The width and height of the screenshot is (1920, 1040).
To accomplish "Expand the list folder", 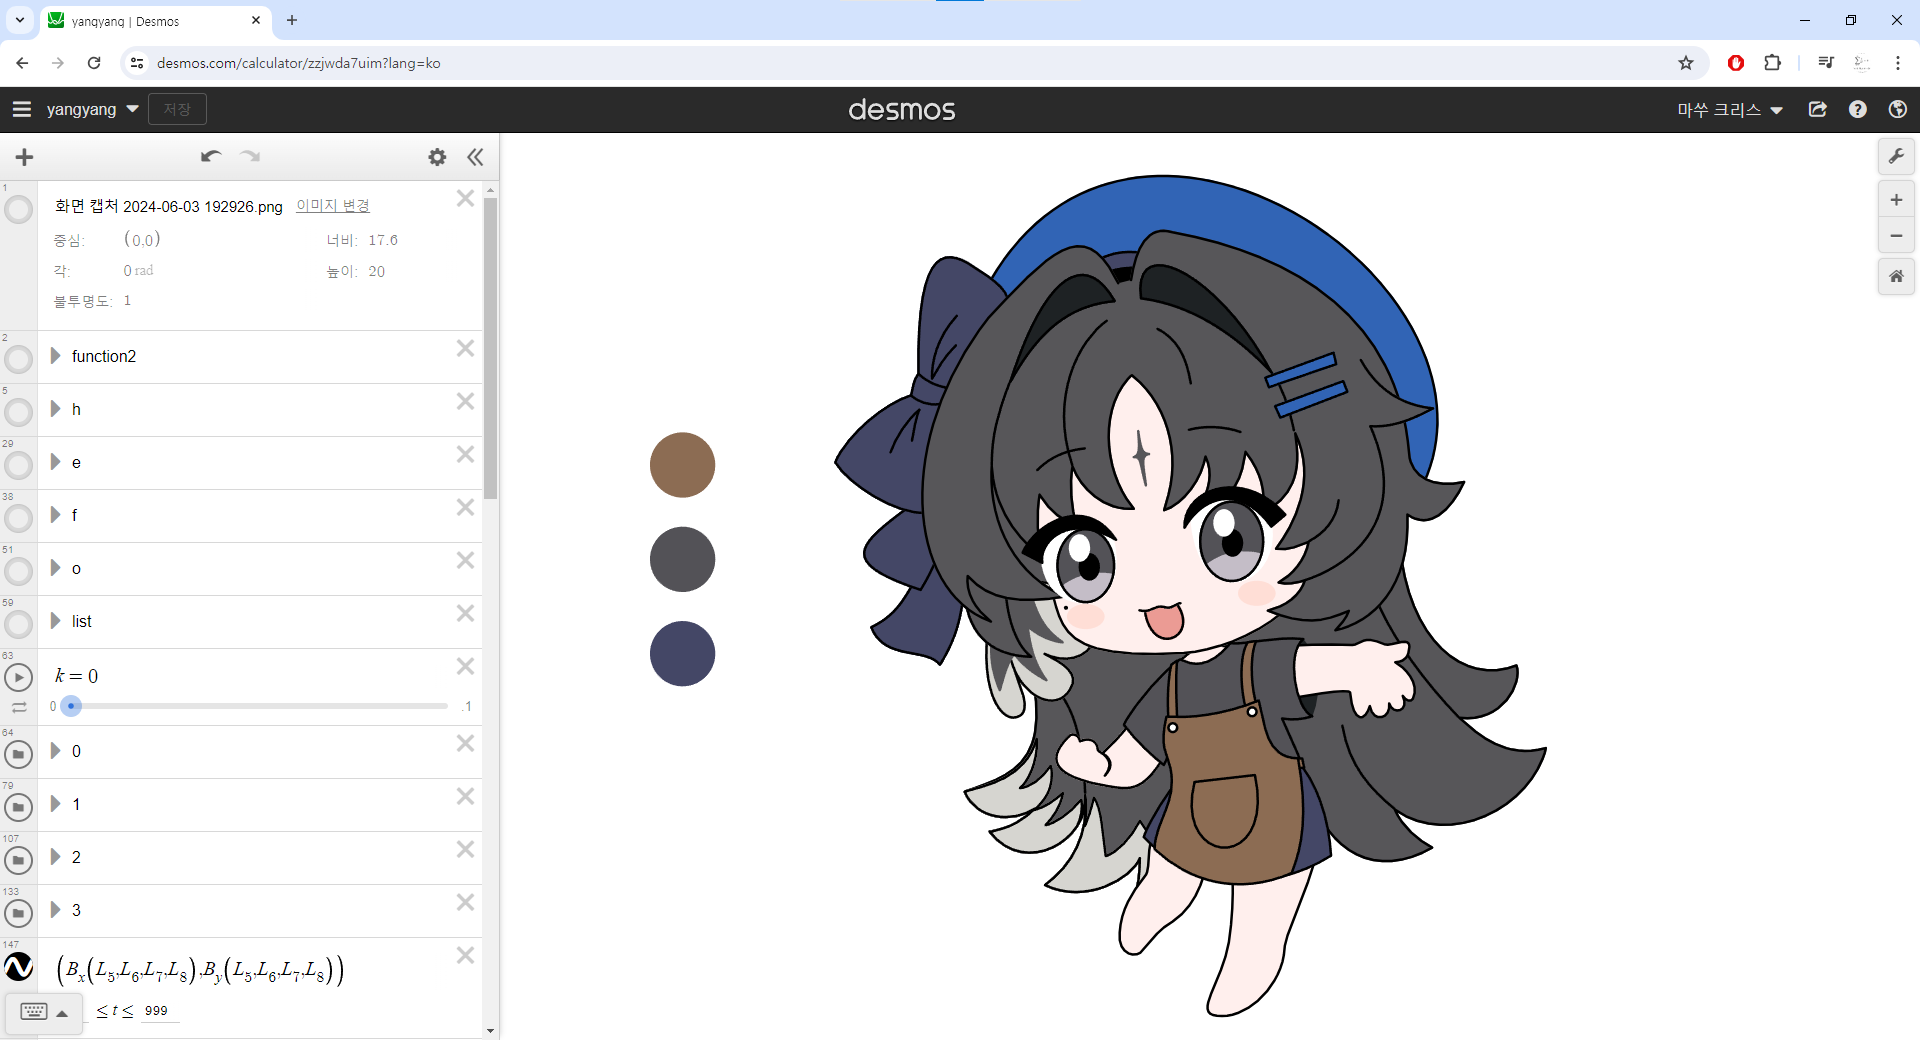I will pos(56,621).
